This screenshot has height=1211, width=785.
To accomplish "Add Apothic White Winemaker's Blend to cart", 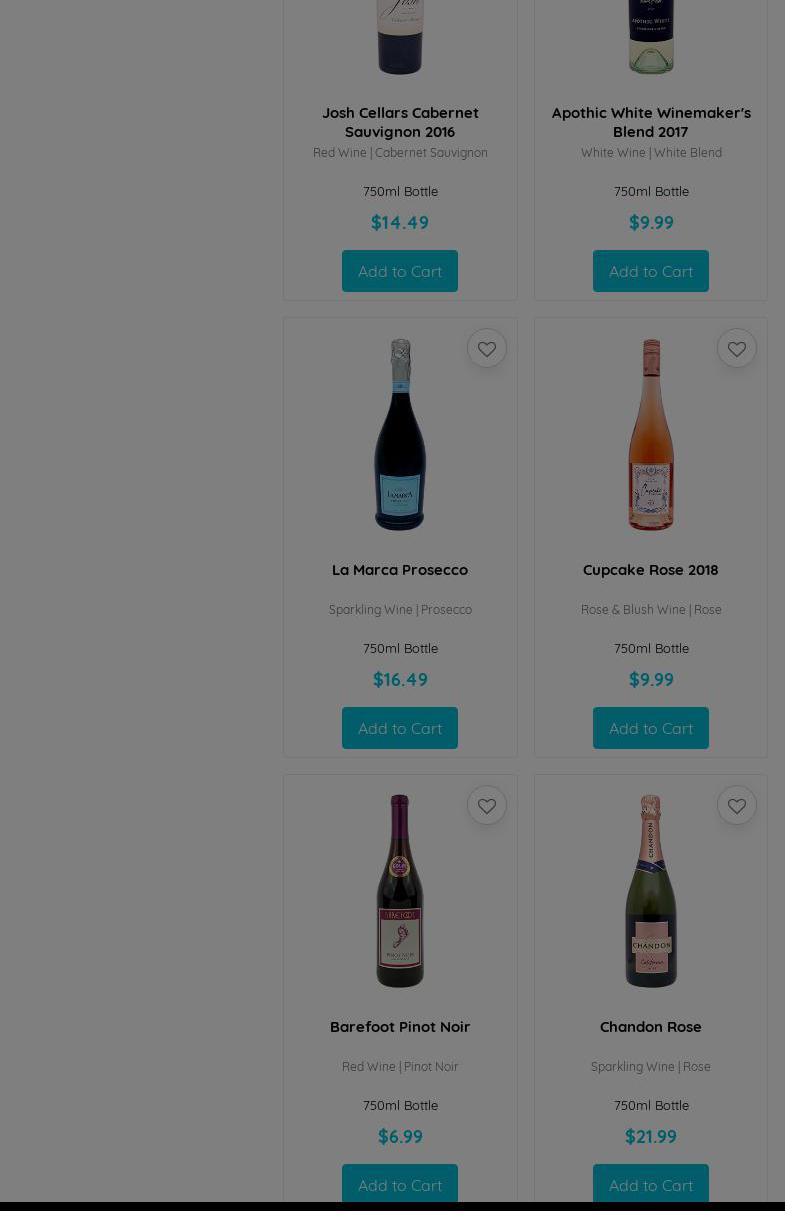I will (651, 271).
